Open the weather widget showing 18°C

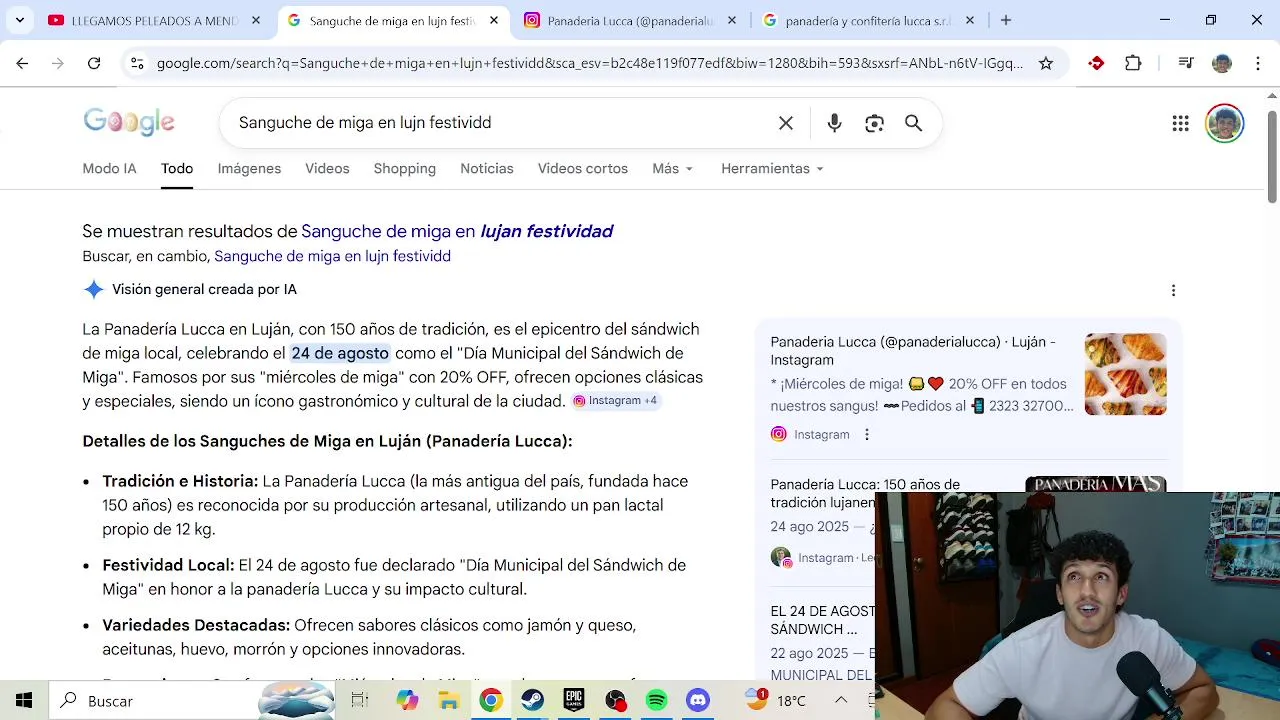(x=776, y=701)
